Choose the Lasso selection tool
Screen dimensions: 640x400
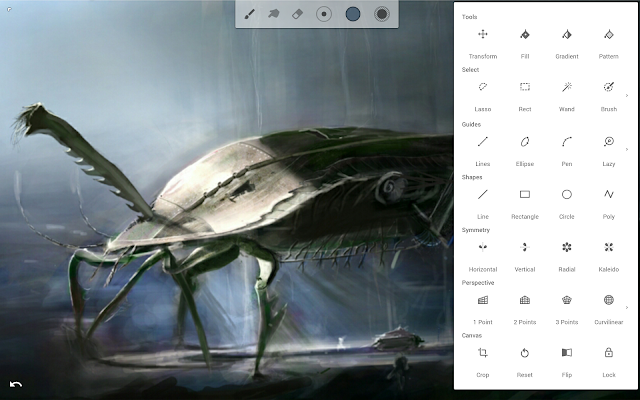click(483, 87)
